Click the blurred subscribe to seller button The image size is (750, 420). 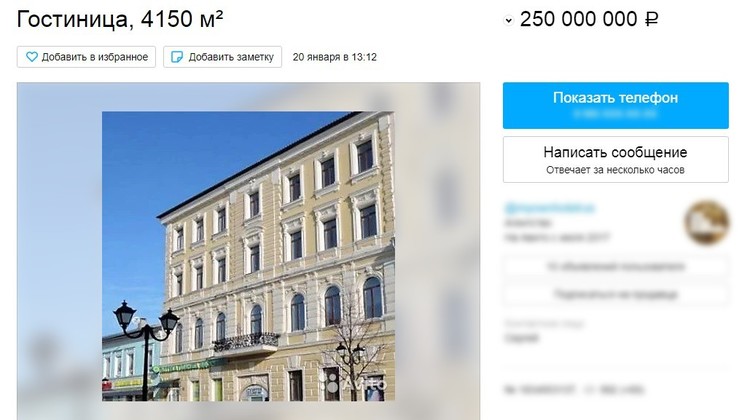(x=616, y=294)
